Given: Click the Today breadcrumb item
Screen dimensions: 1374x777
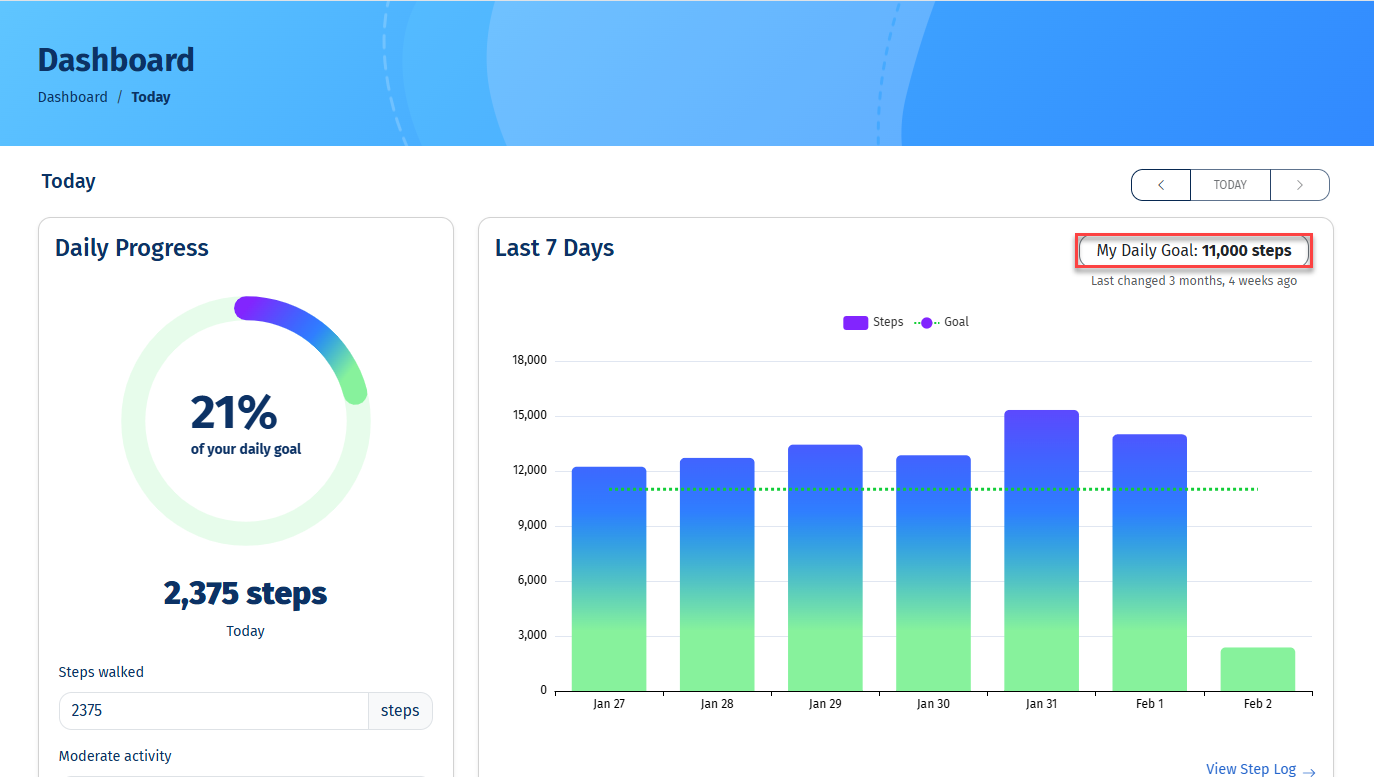Looking at the screenshot, I should (x=151, y=97).
